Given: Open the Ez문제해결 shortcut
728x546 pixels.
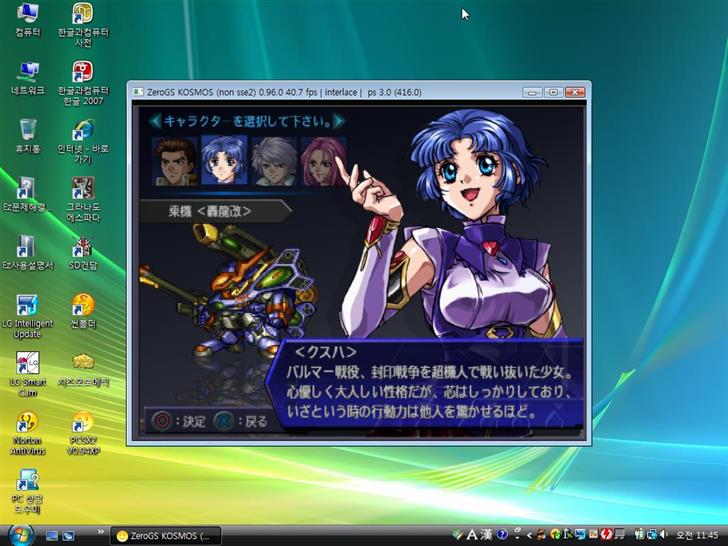Looking at the screenshot, I should pos(26,195).
